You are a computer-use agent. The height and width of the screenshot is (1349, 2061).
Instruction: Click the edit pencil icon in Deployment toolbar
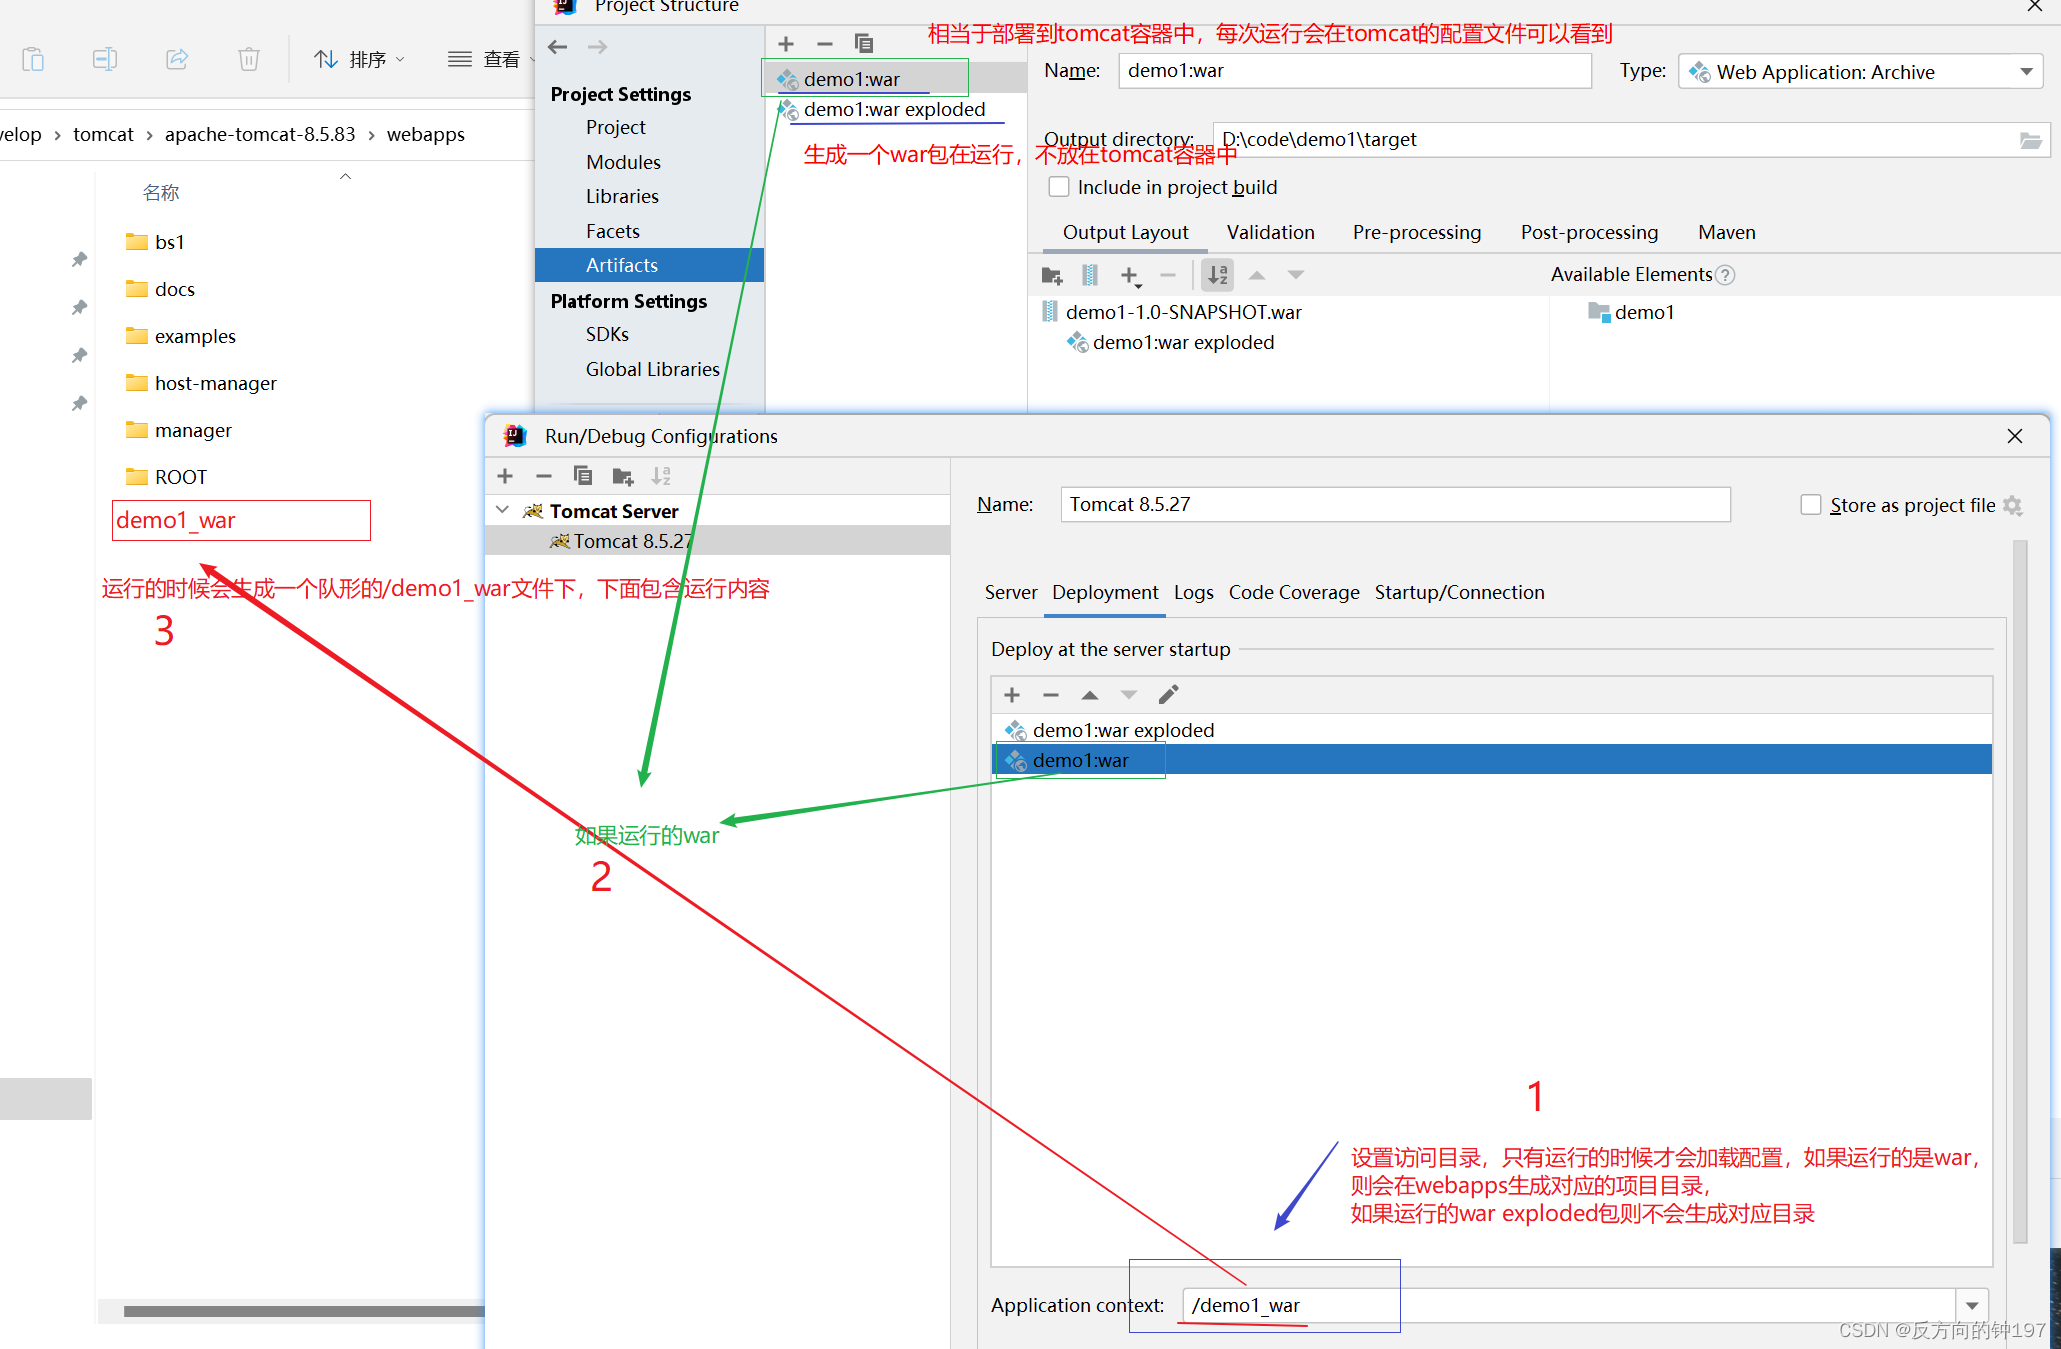tap(1168, 694)
